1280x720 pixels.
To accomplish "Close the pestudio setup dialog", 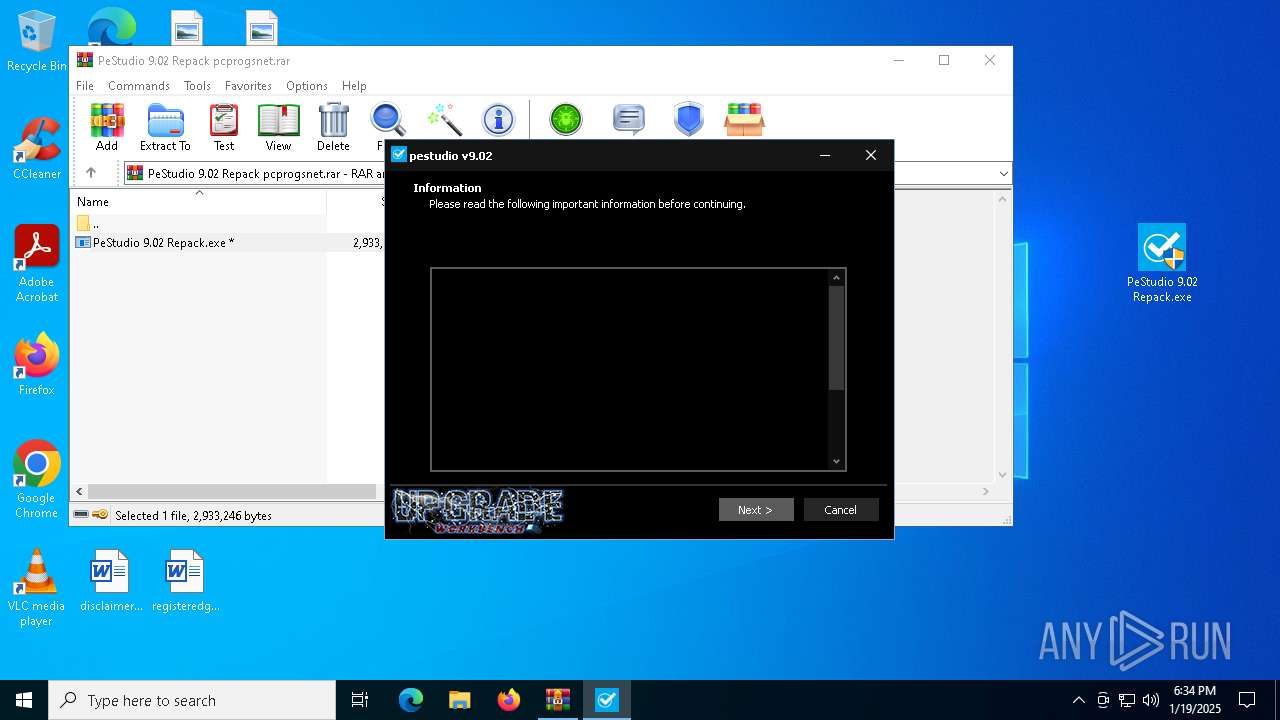I will [x=871, y=155].
